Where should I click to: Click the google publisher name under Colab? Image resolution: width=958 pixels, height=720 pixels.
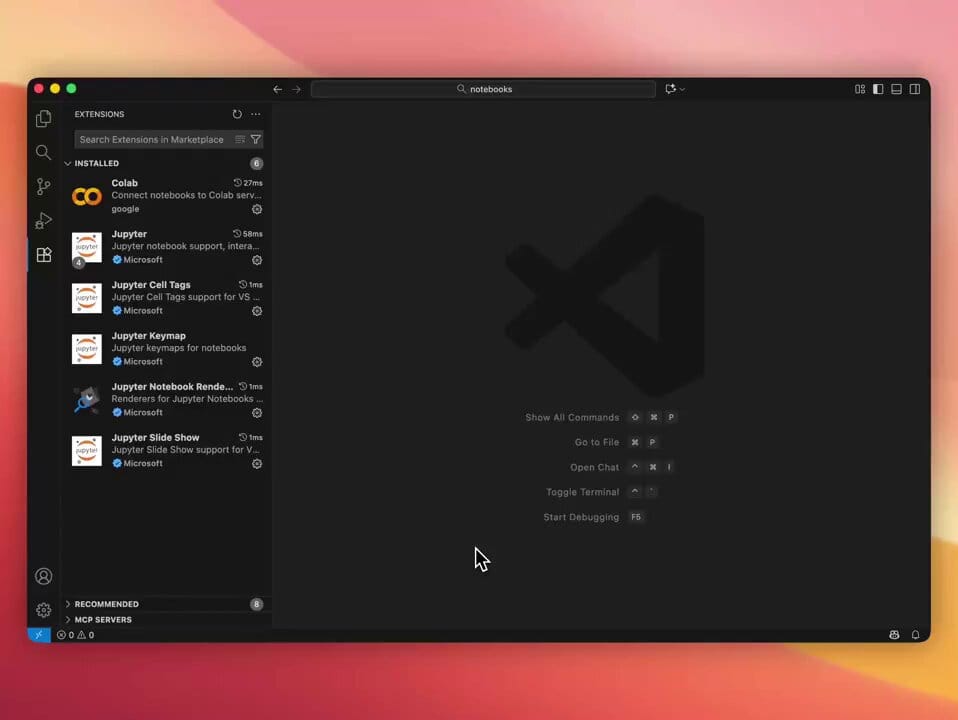(125, 209)
